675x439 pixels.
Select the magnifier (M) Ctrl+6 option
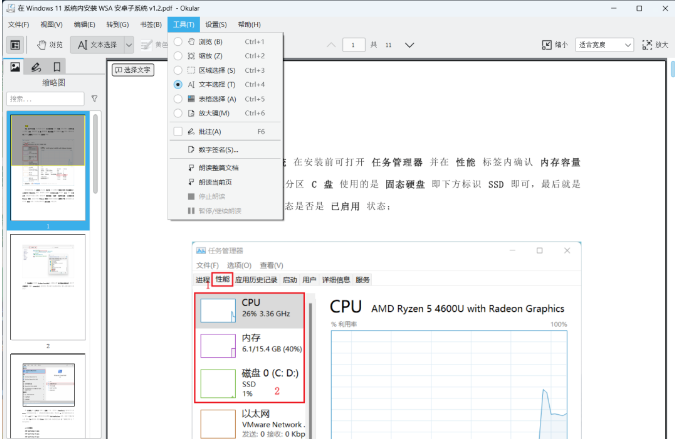[x=226, y=113]
